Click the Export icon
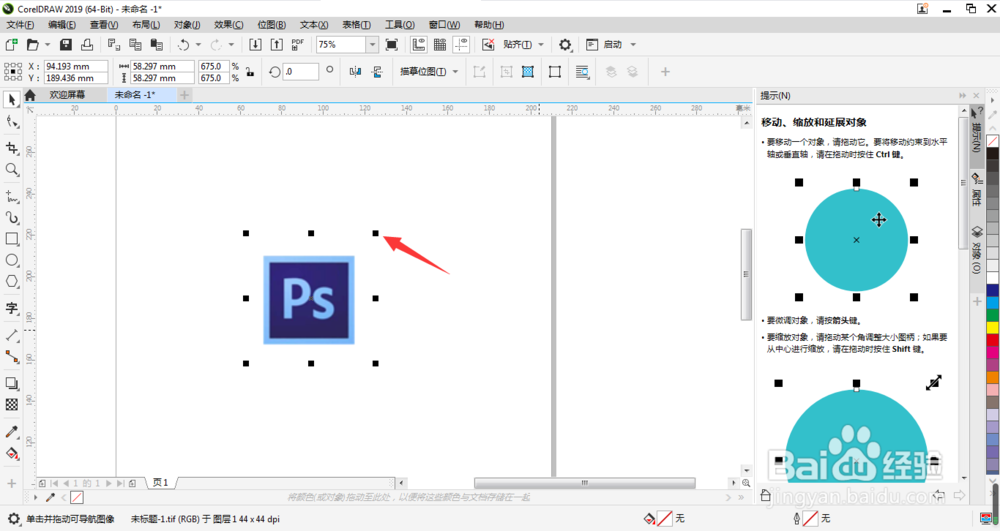The image size is (1000, 531). coord(276,45)
